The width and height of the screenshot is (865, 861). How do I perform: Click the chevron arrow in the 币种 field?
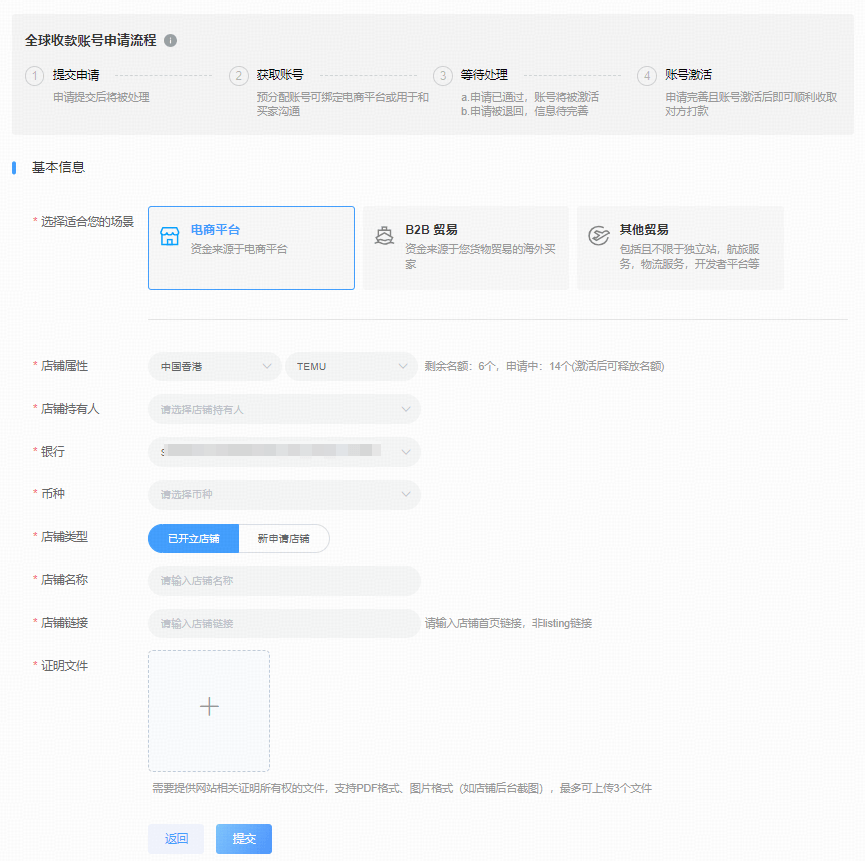pos(406,494)
